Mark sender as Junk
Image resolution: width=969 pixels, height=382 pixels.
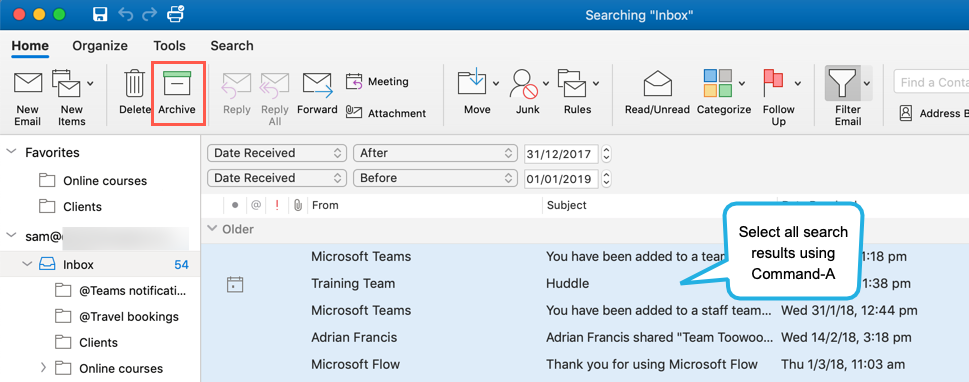525,93
